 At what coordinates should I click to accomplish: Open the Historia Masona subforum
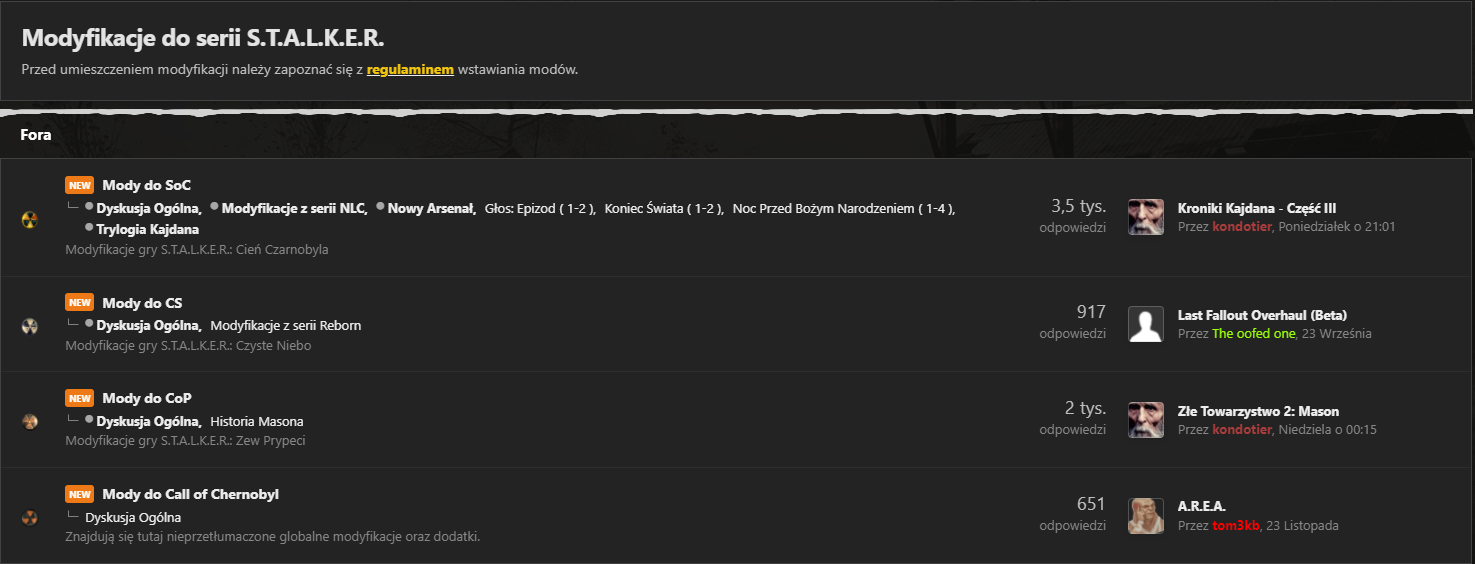[257, 421]
